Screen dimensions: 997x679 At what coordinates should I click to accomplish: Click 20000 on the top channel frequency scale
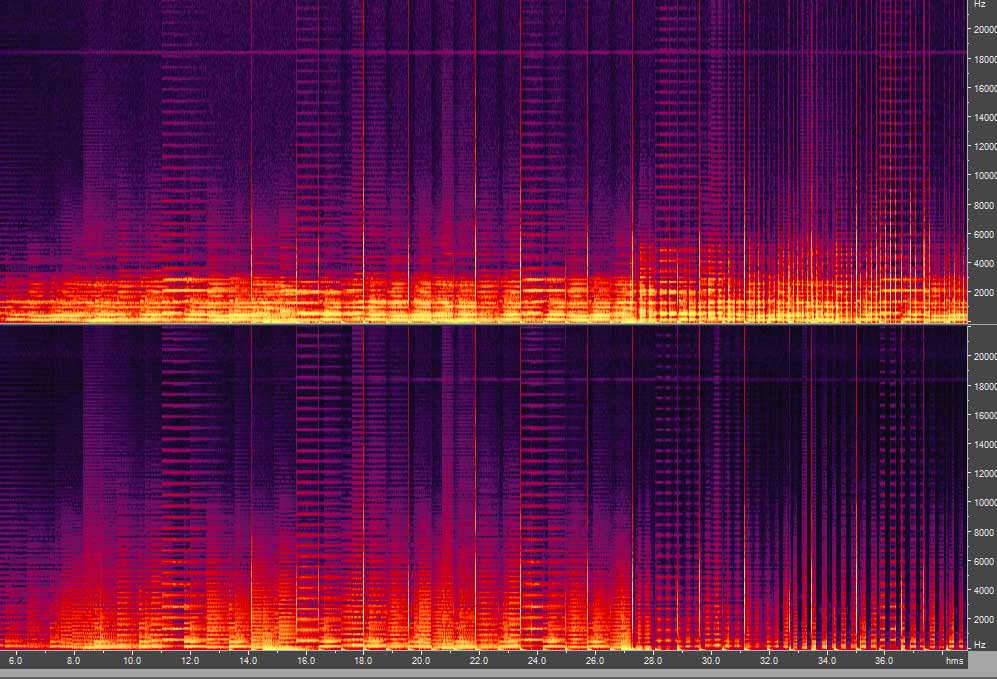(x=986, y=29)
